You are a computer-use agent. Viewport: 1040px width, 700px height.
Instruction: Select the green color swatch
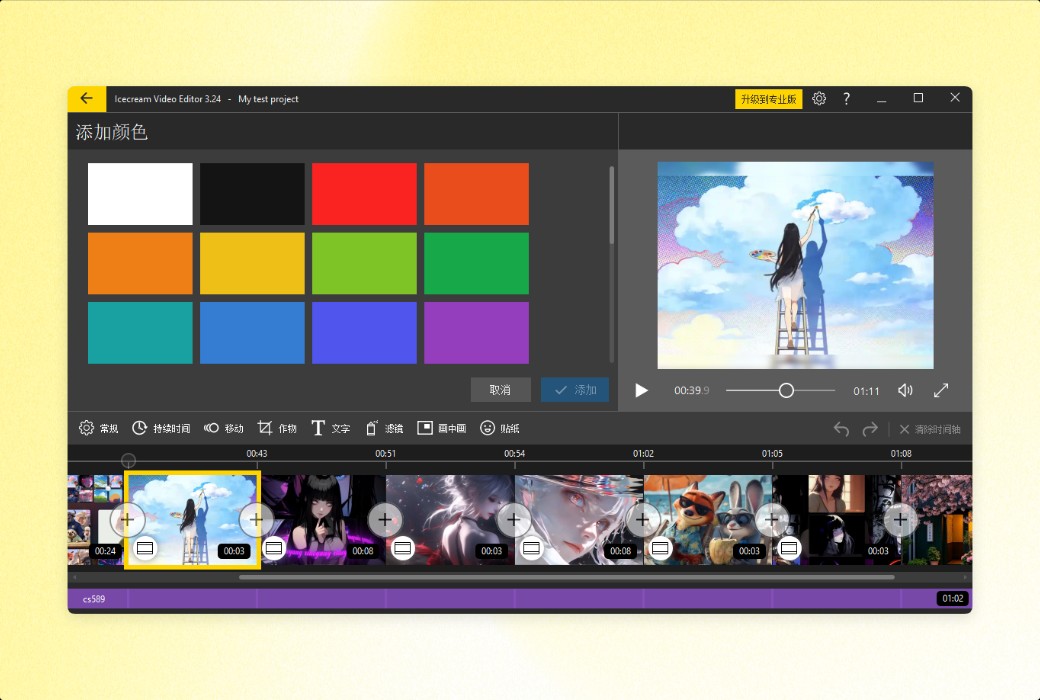click(476, 263)
